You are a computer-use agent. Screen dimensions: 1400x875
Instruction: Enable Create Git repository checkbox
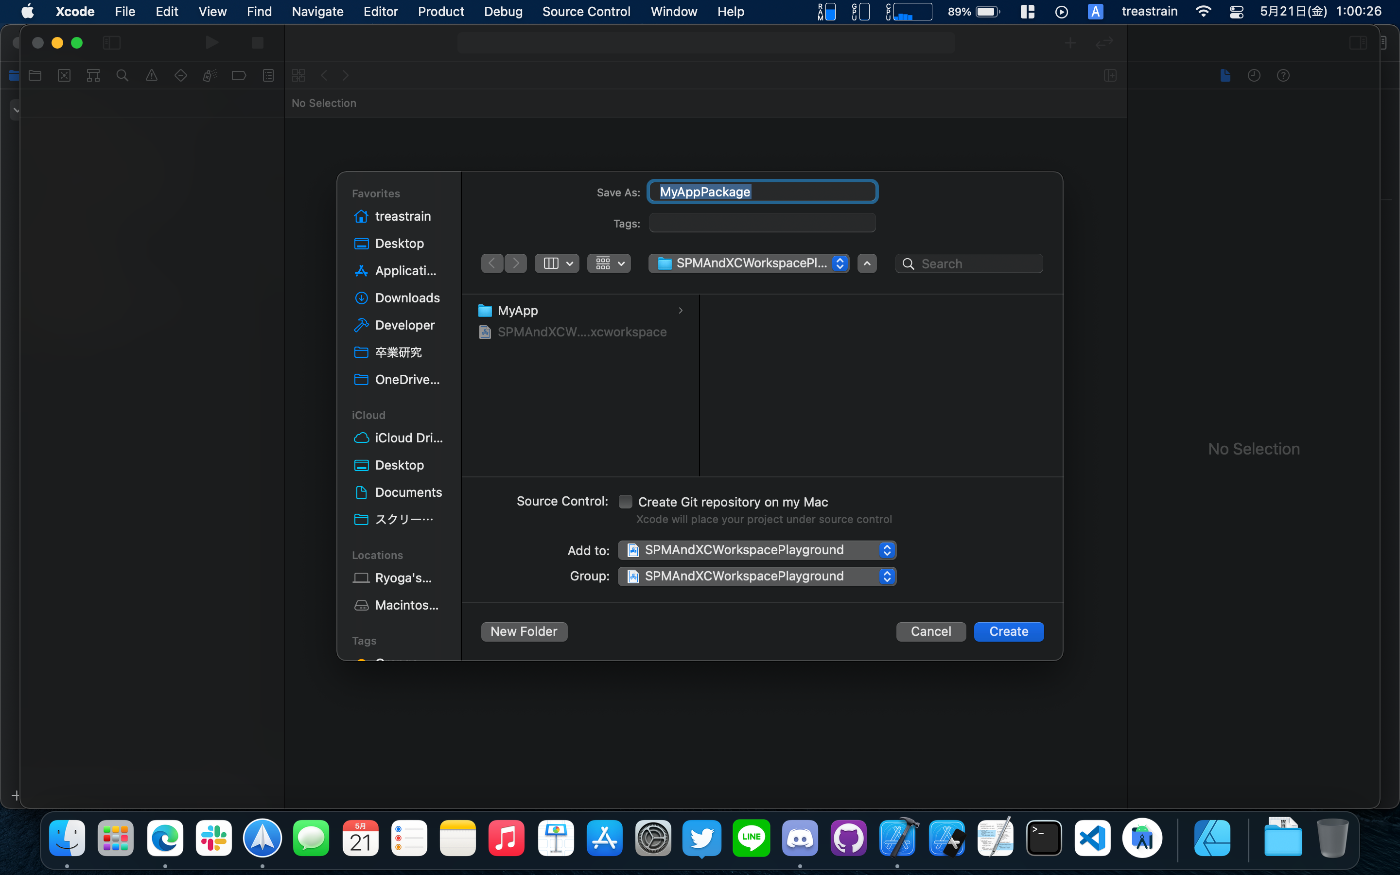pyautogui.click(x=626, y=502)
